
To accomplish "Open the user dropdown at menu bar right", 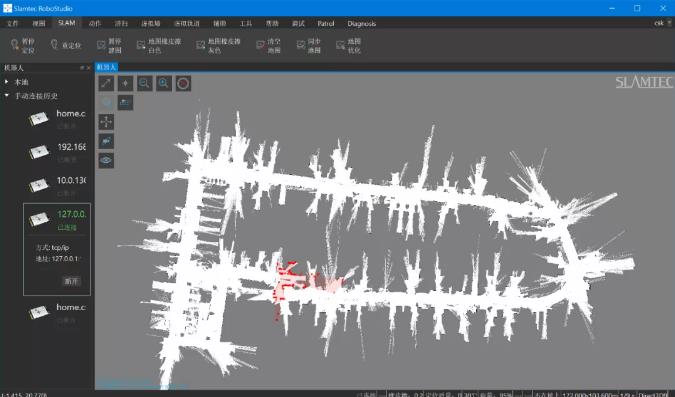I will coord(663,23).
